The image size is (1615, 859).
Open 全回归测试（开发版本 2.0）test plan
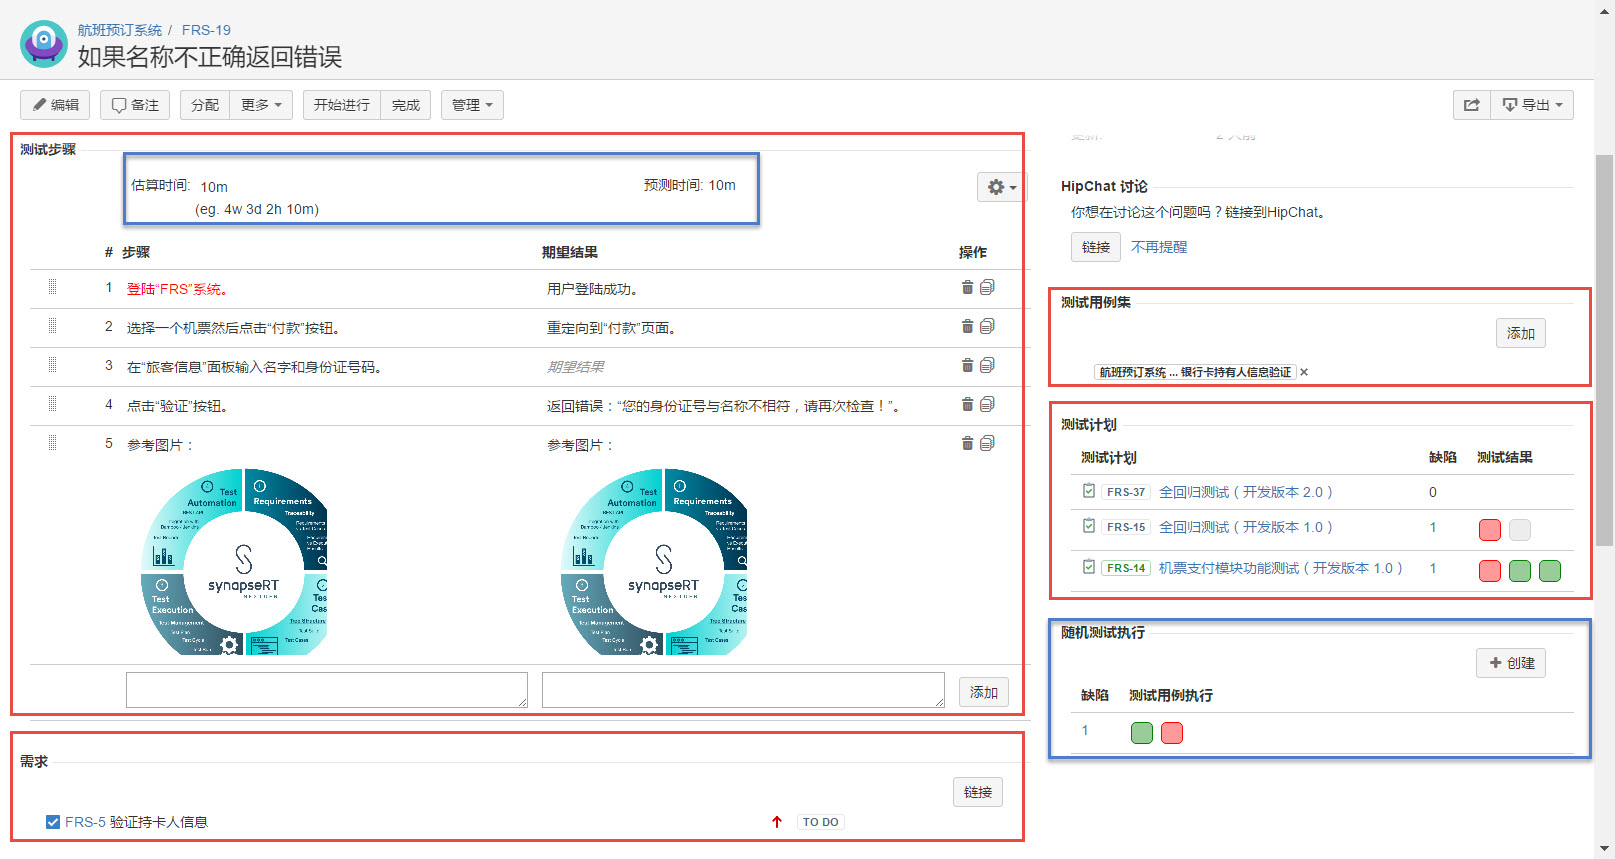[1246, 492]
